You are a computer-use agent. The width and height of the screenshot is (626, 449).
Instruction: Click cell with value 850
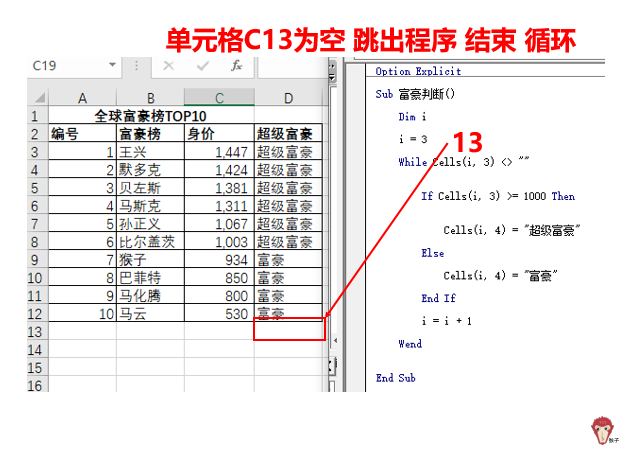click(219, 278)
